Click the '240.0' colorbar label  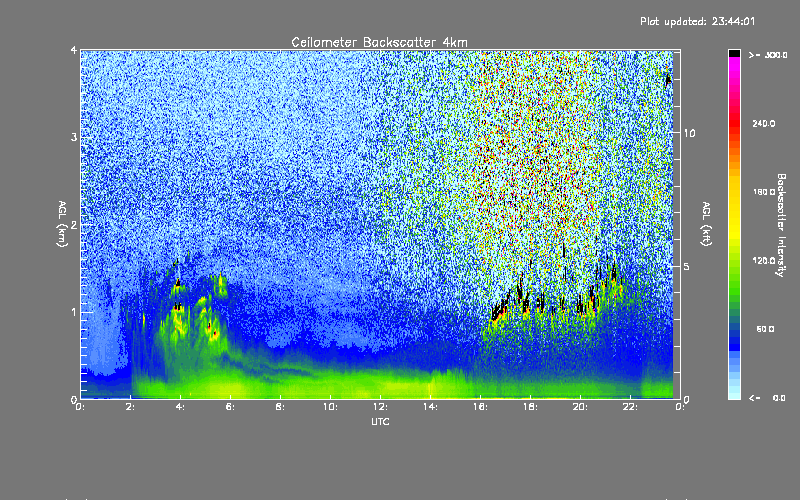coord(764,123)
